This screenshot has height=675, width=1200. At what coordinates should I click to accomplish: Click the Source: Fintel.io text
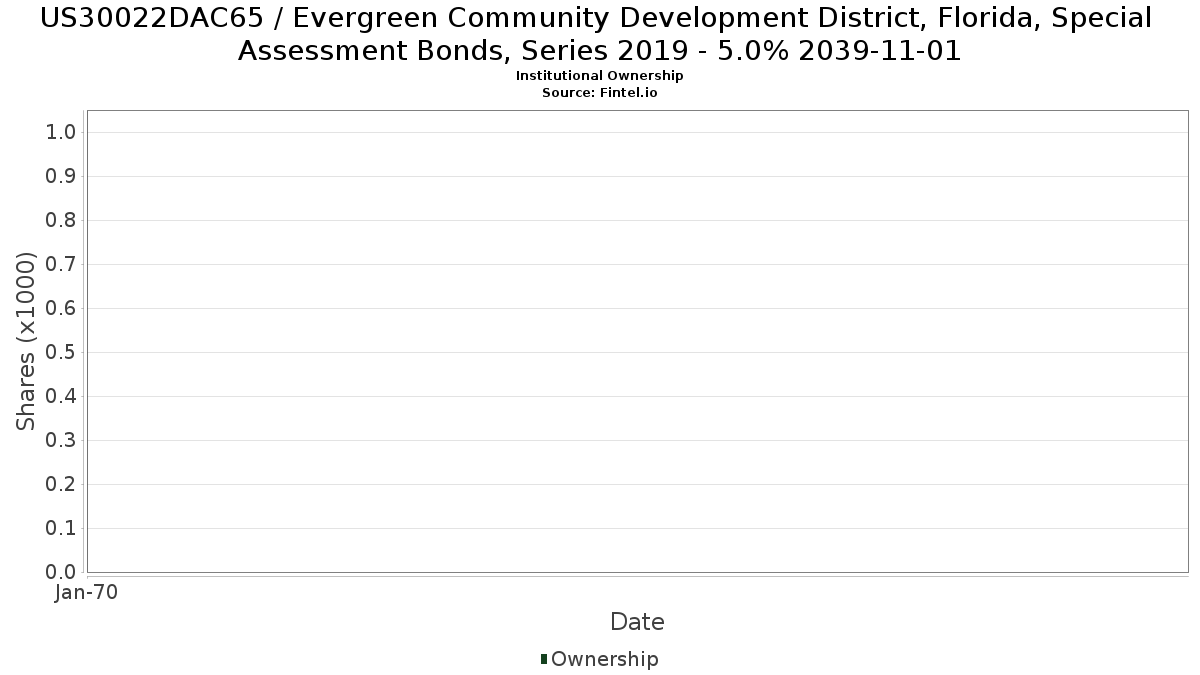(599, 92)
